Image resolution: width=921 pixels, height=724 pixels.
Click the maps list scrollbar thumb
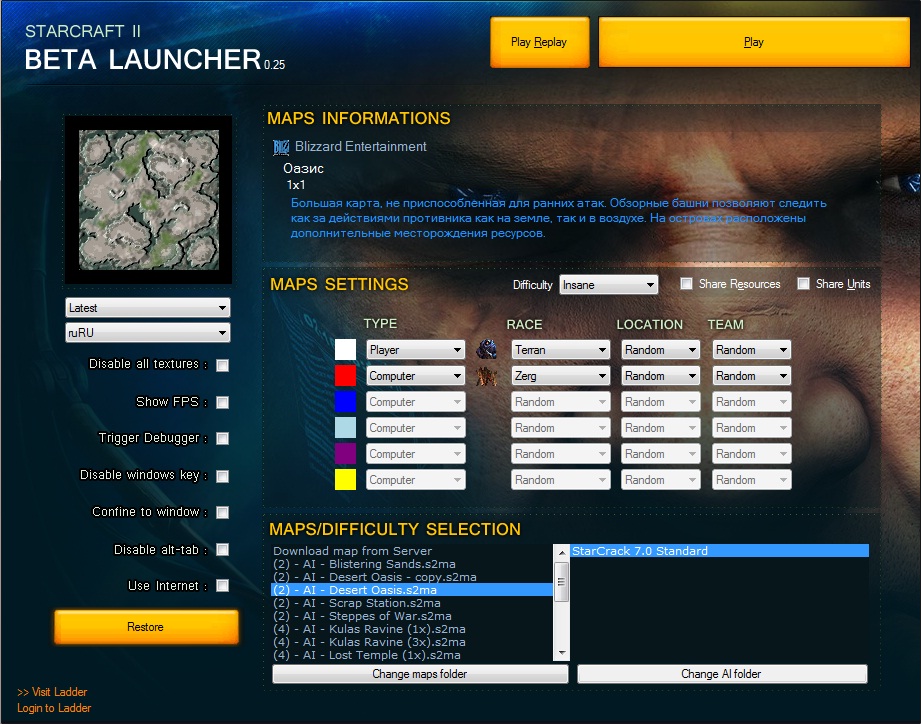[x=562, y=581]
